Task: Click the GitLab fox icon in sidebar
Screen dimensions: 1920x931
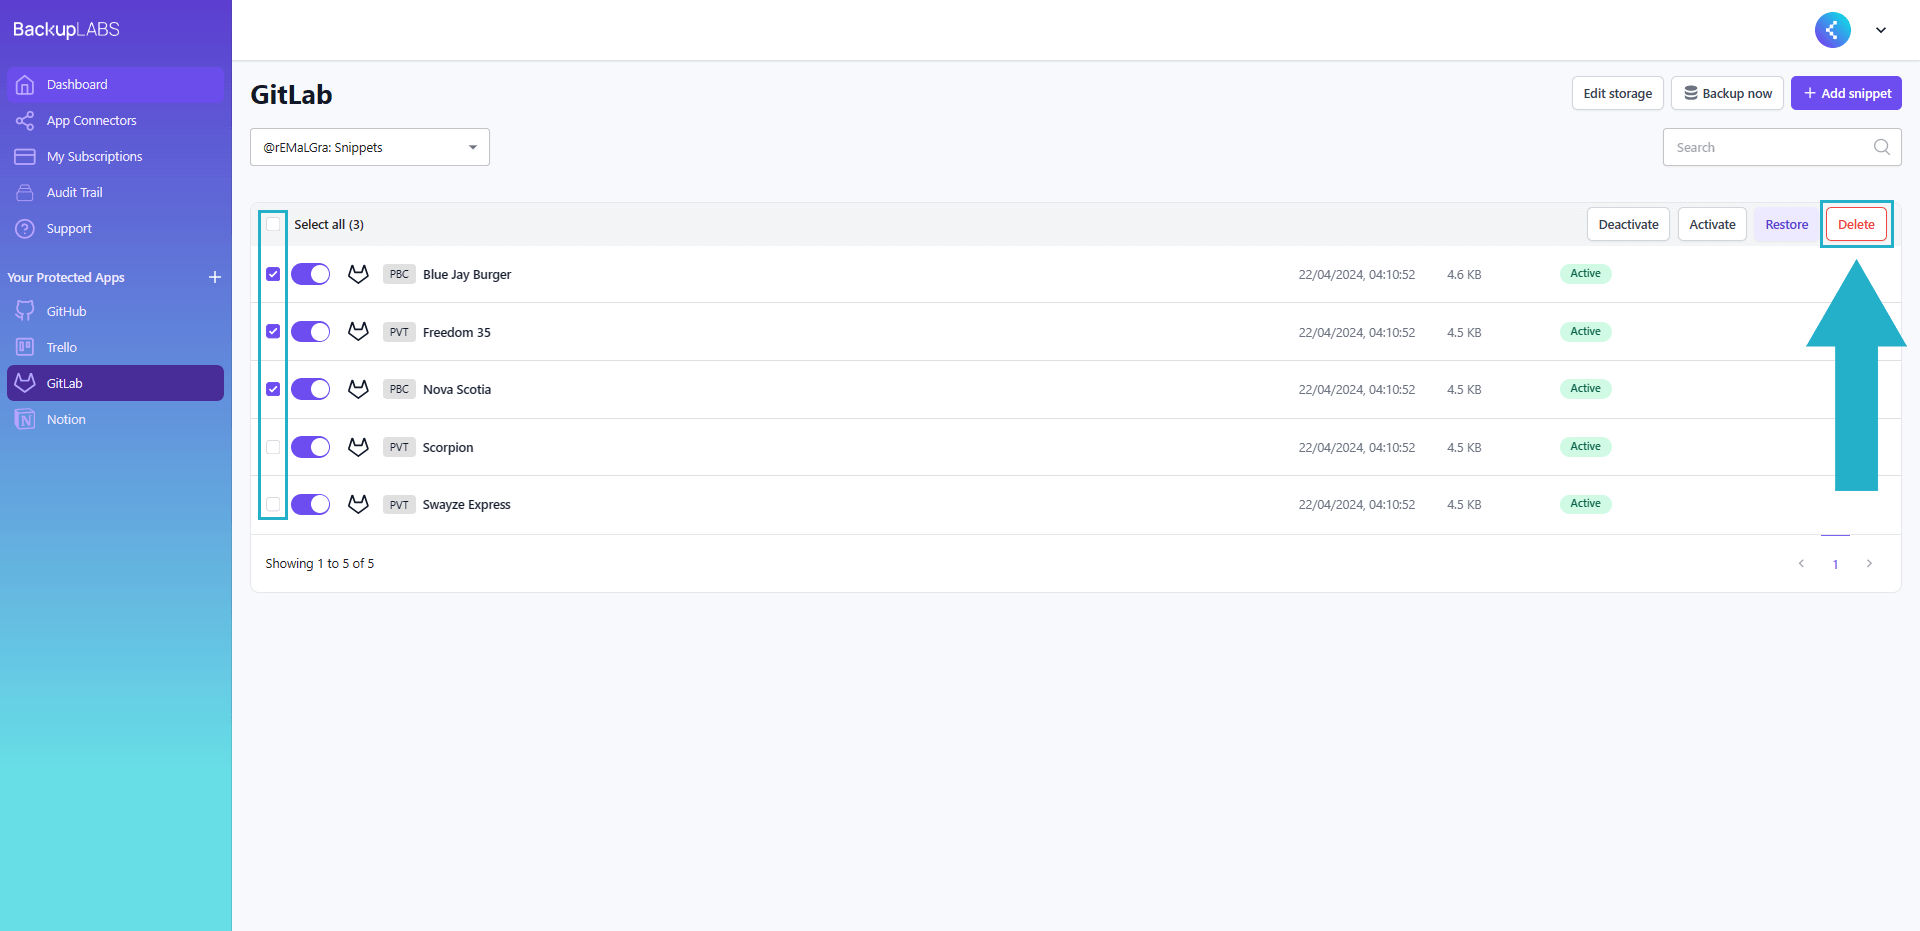Action: [x=25, y=383]
